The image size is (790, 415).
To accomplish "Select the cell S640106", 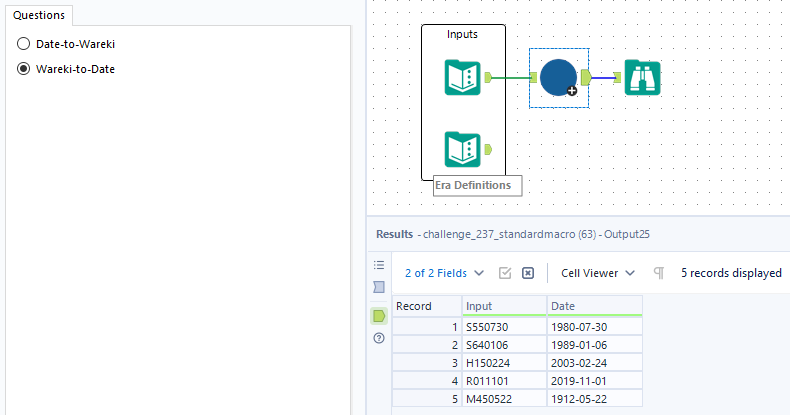I will (504, 345).
